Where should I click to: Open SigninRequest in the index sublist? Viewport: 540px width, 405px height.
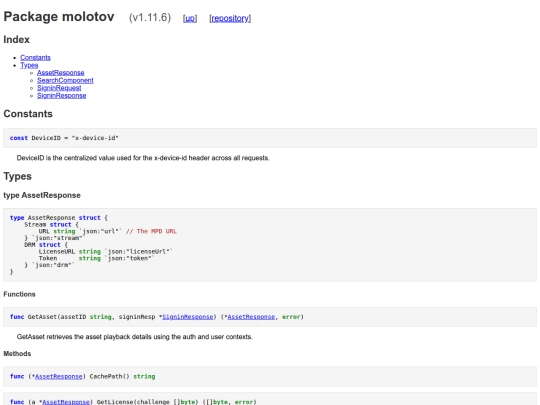[x=59, y=88]
